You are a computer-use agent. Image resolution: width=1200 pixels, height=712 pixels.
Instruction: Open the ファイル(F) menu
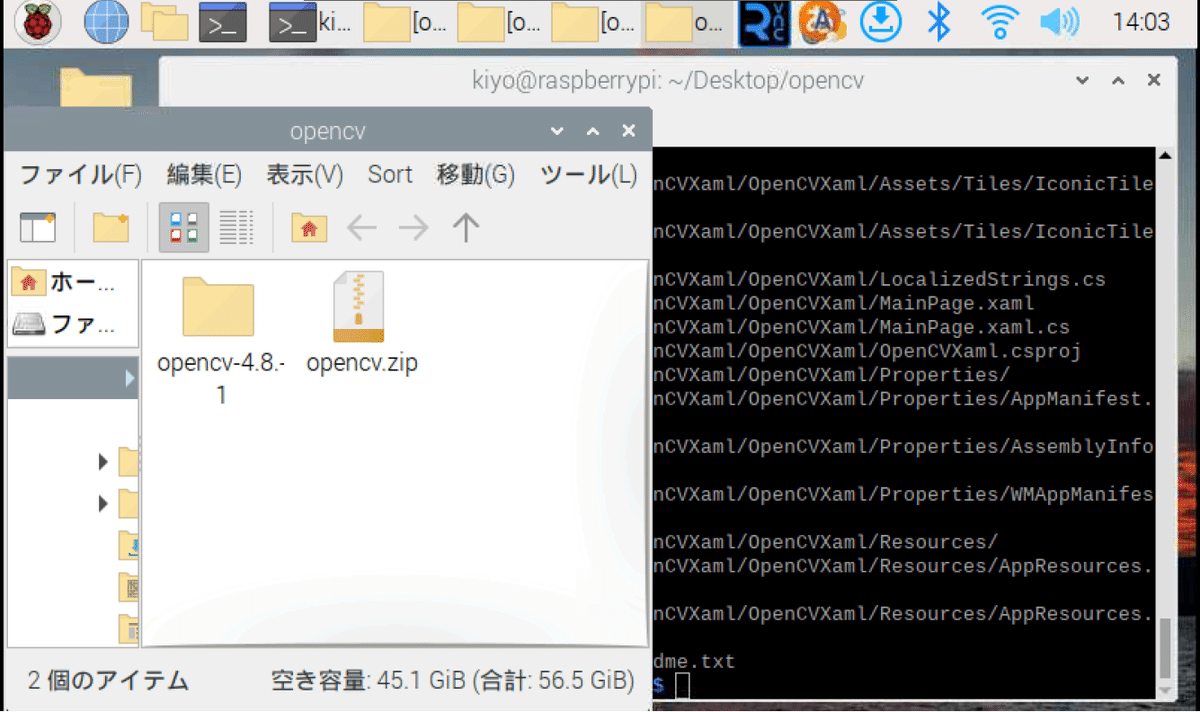[81, 174]
